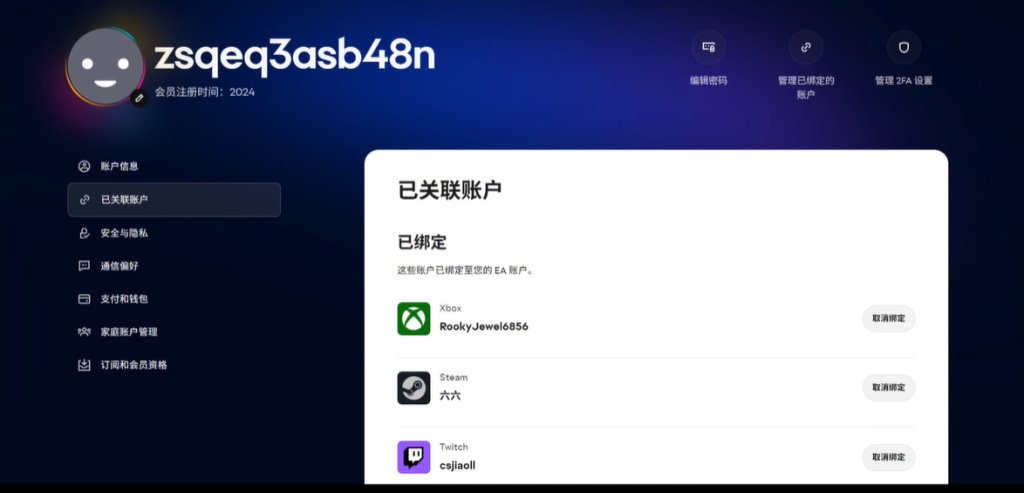Open 订阅和会员资格 page
Screen dimensions: 1024x493
tap(134, 365)
